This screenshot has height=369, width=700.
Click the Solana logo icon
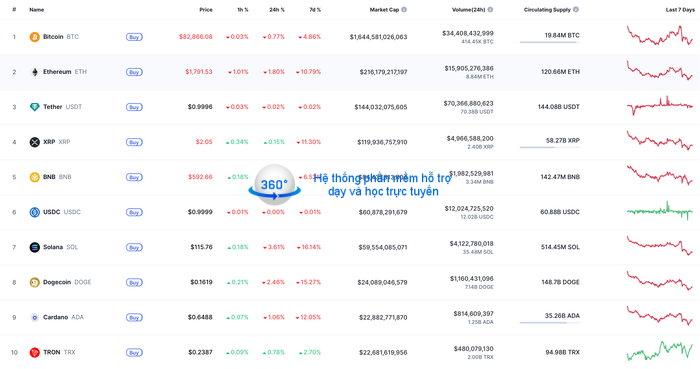coord(34,247)
